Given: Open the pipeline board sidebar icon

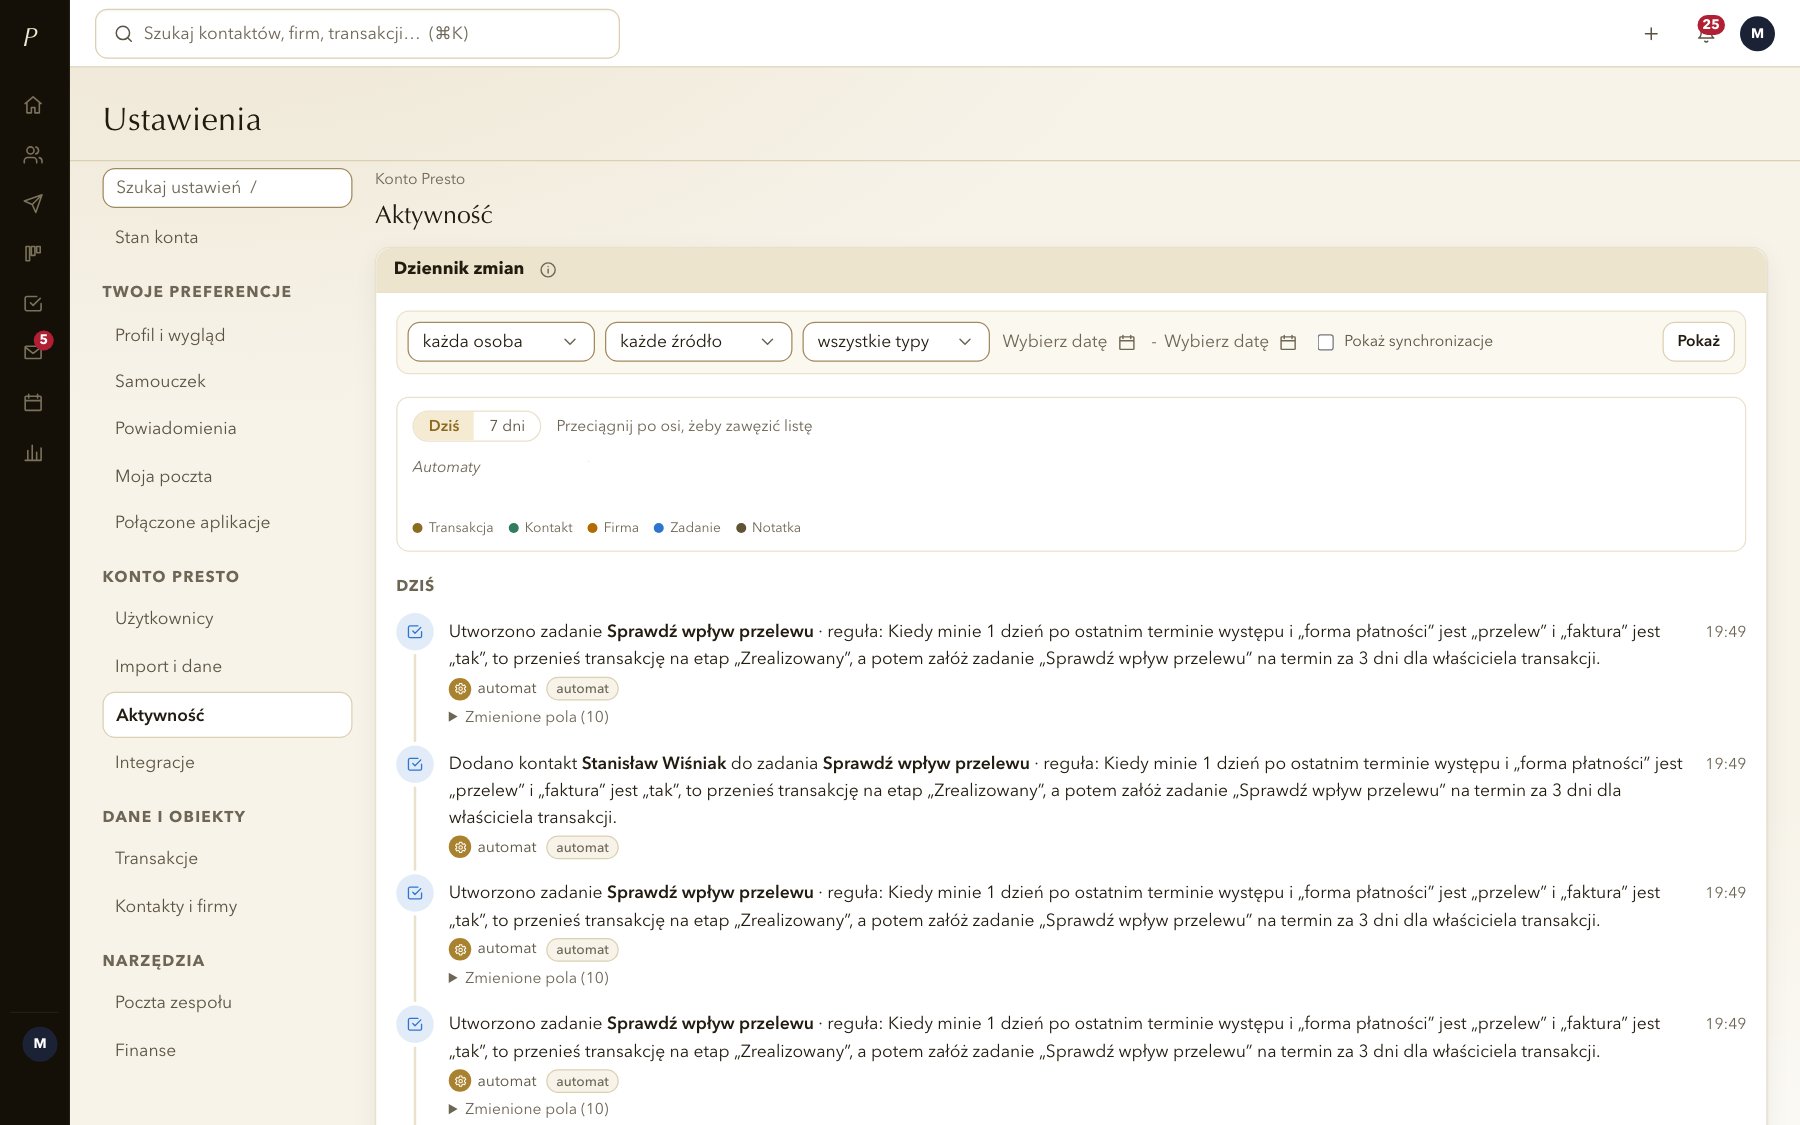Looking at the screenshot, I should click(33, 254).
